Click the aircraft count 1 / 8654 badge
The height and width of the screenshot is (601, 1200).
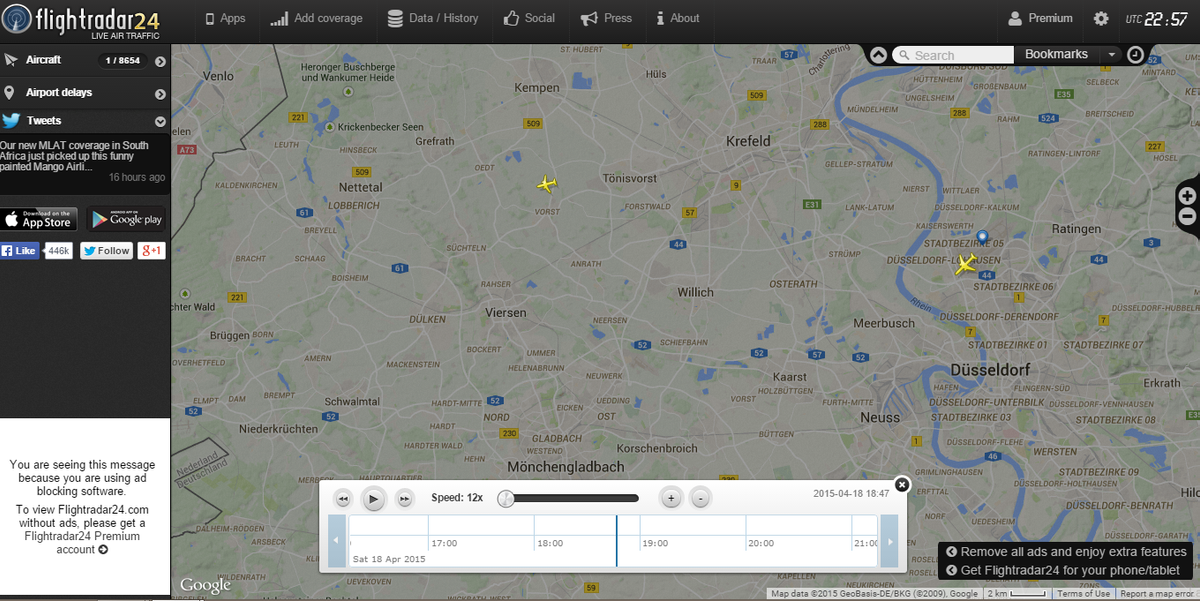(x=122, y=61)
